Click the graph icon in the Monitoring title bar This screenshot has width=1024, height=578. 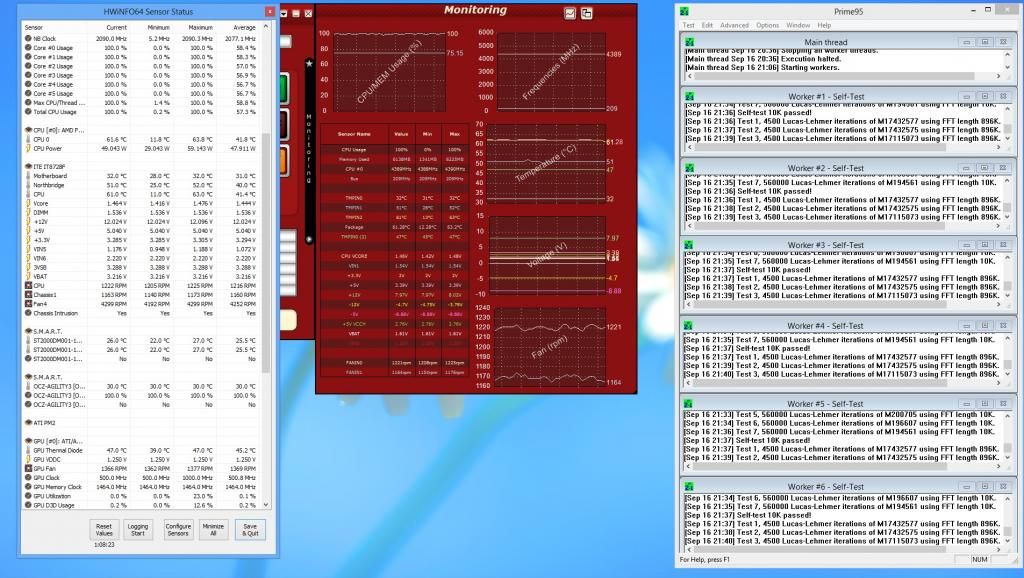pos(570,13)
